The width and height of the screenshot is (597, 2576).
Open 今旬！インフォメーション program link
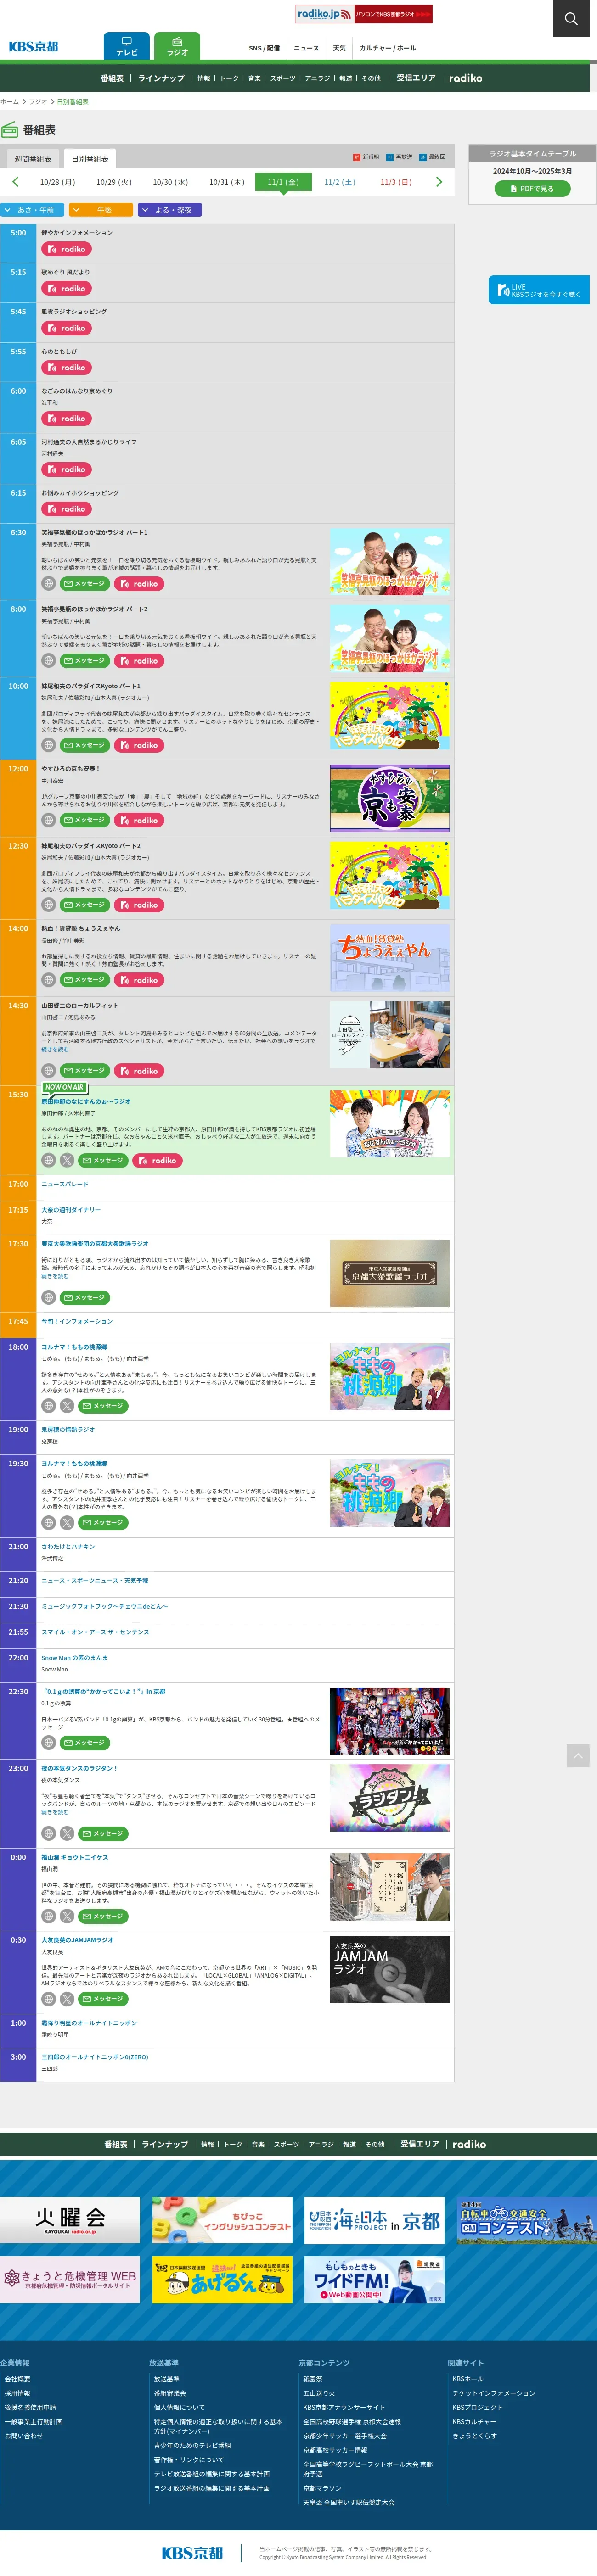(77, 1321)
